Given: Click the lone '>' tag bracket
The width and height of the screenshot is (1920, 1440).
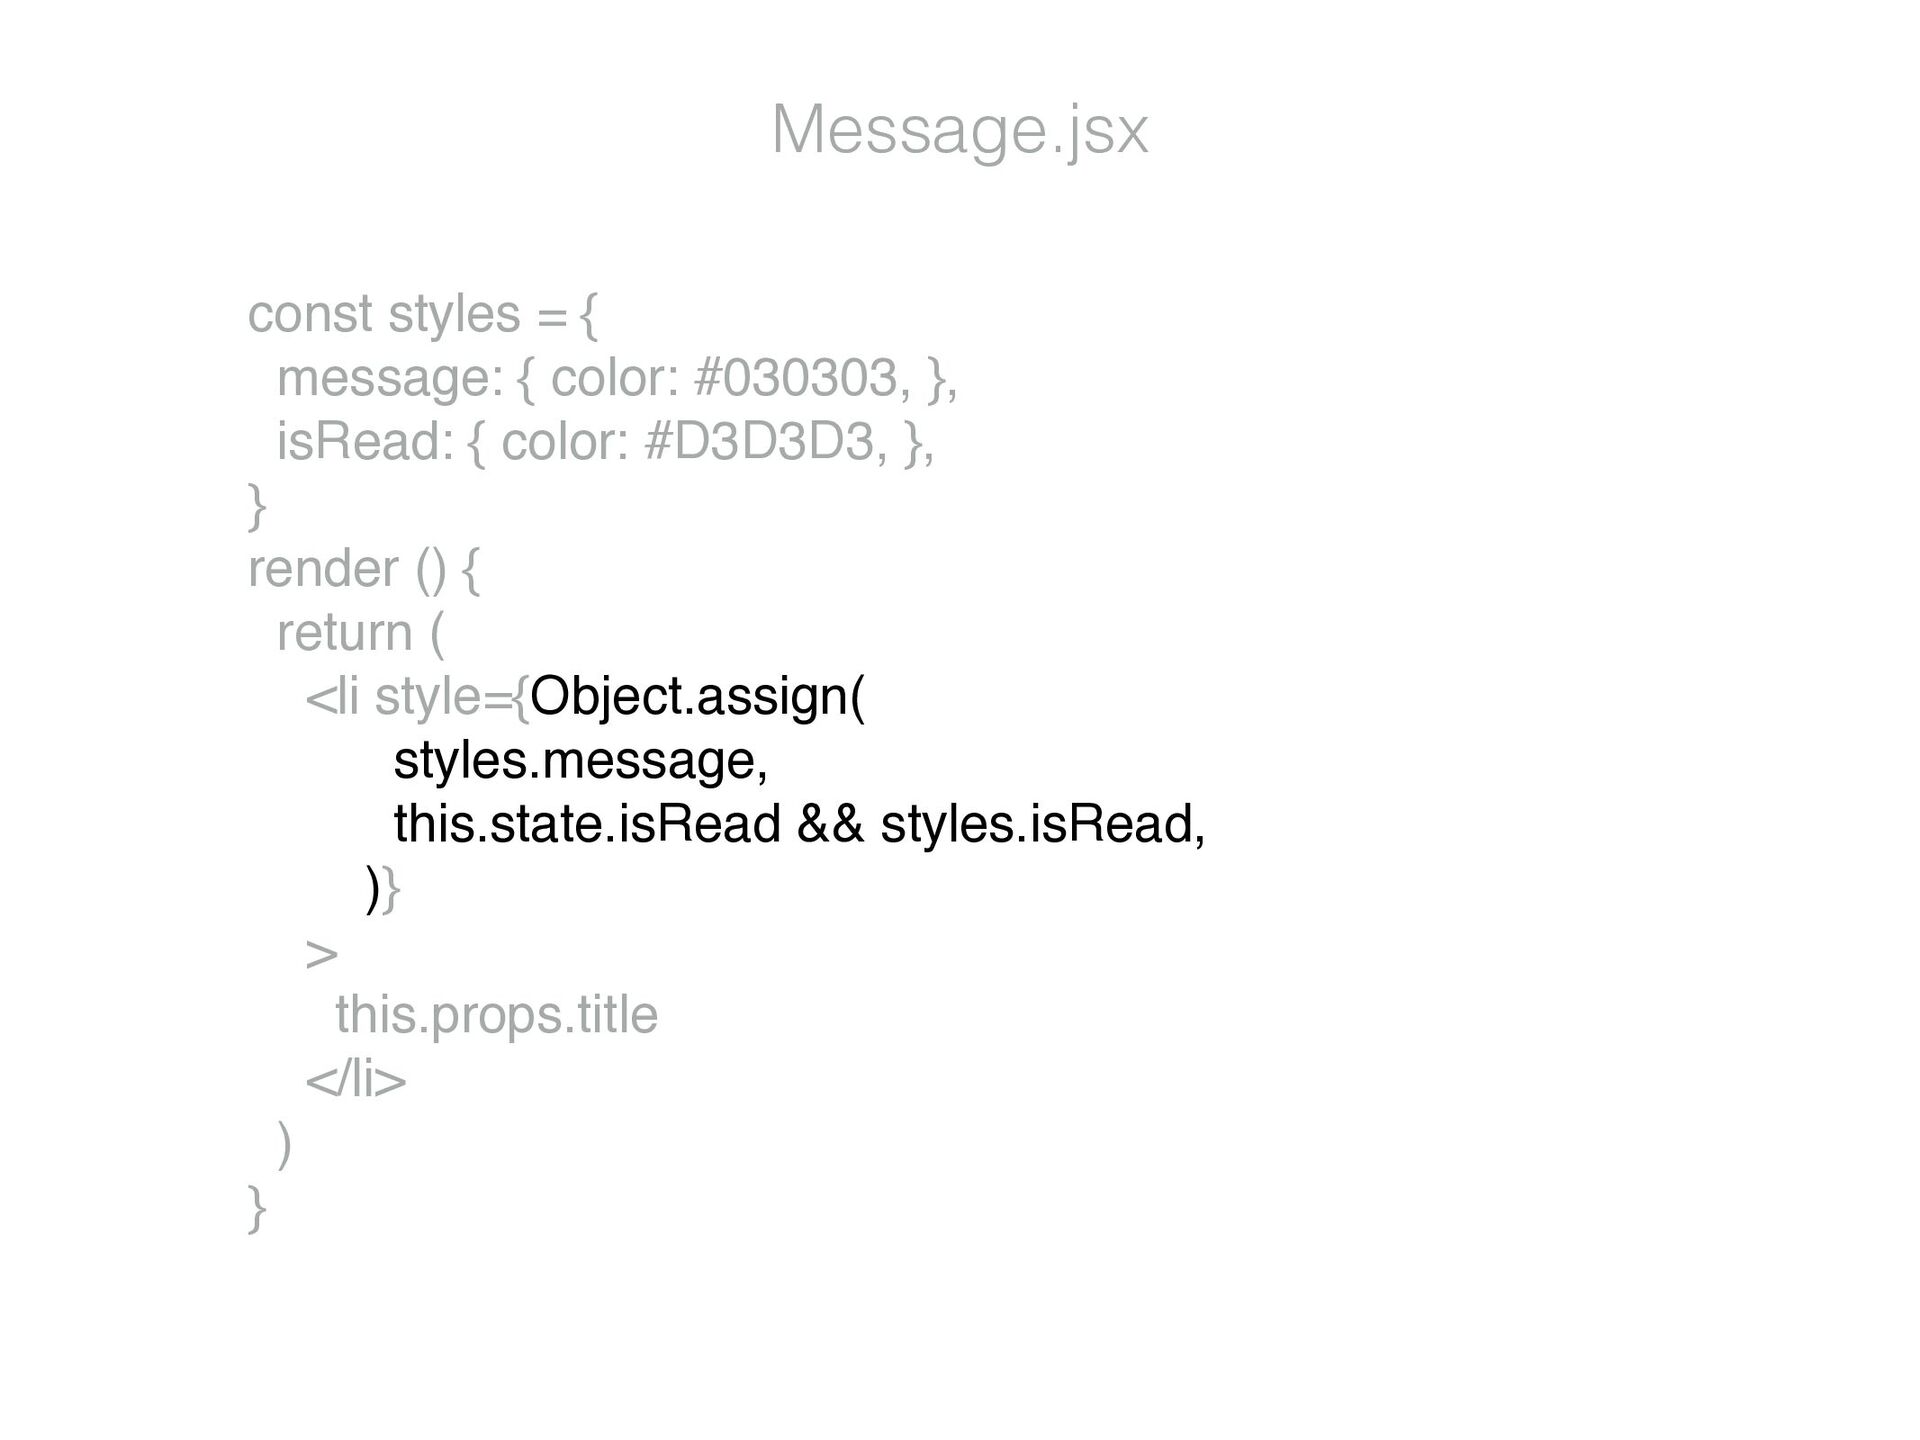Looking at the screenshot, I should tap(322, 954).
